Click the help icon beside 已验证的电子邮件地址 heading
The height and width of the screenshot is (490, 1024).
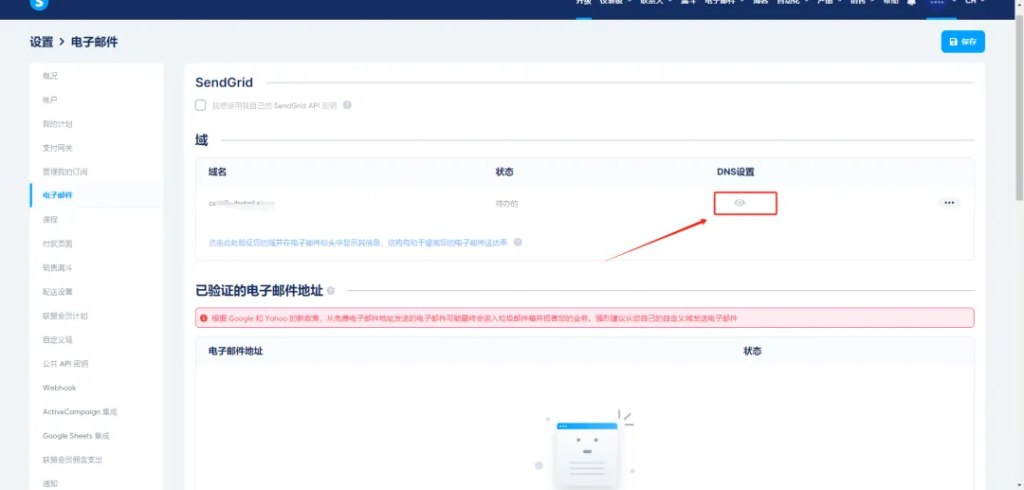click(x=331, y=291)
